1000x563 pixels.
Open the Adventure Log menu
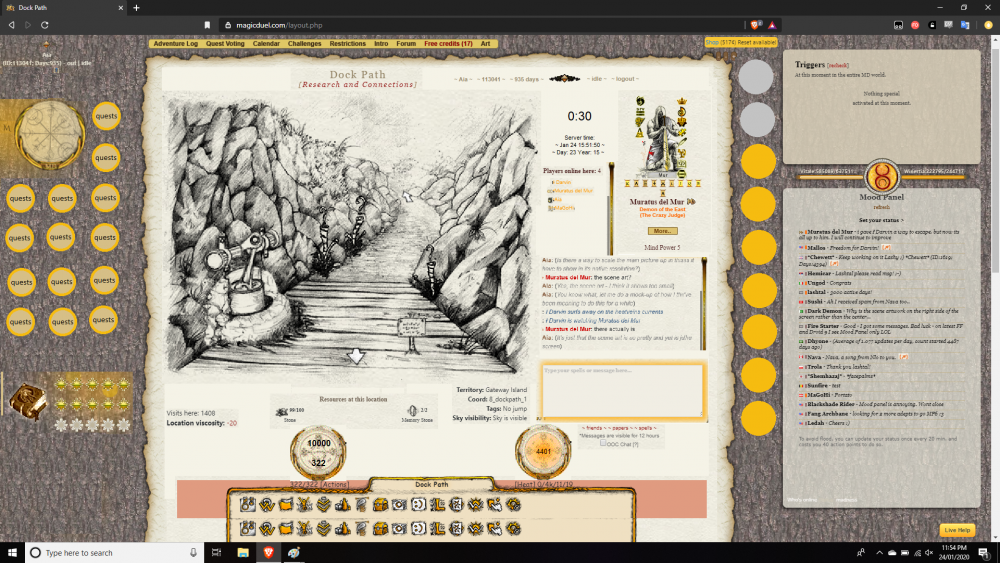point(176,44)
